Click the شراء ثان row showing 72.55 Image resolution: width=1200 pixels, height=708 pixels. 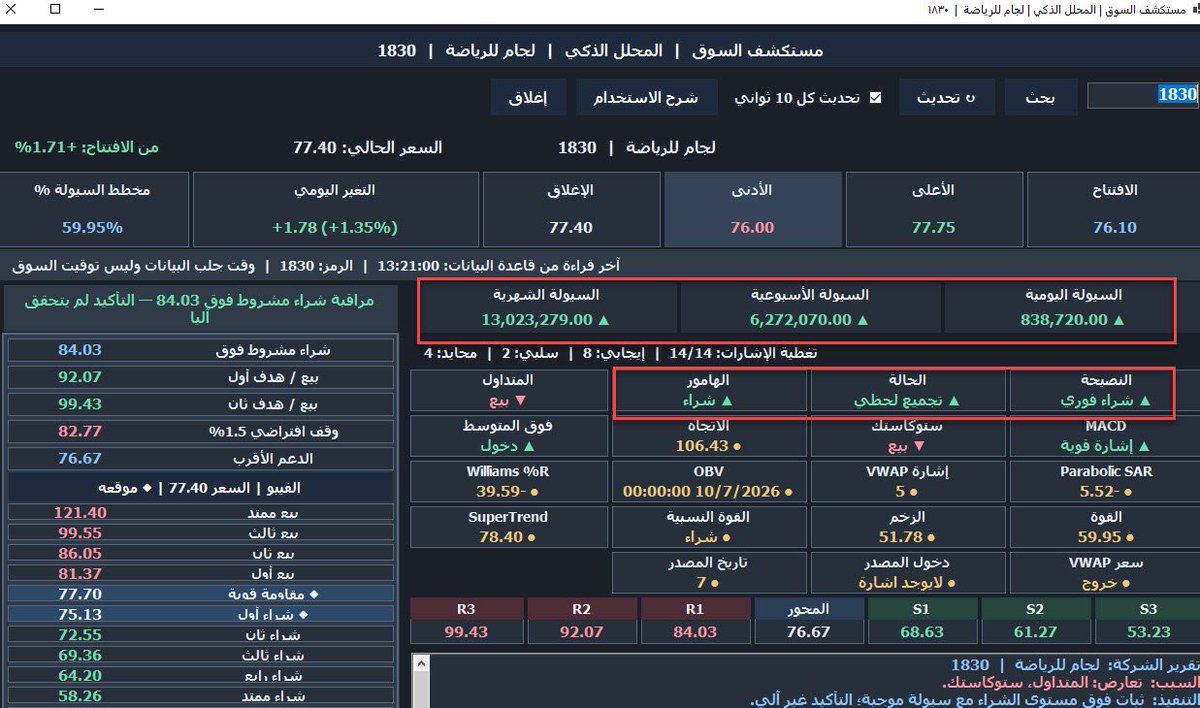coord(201,635)
